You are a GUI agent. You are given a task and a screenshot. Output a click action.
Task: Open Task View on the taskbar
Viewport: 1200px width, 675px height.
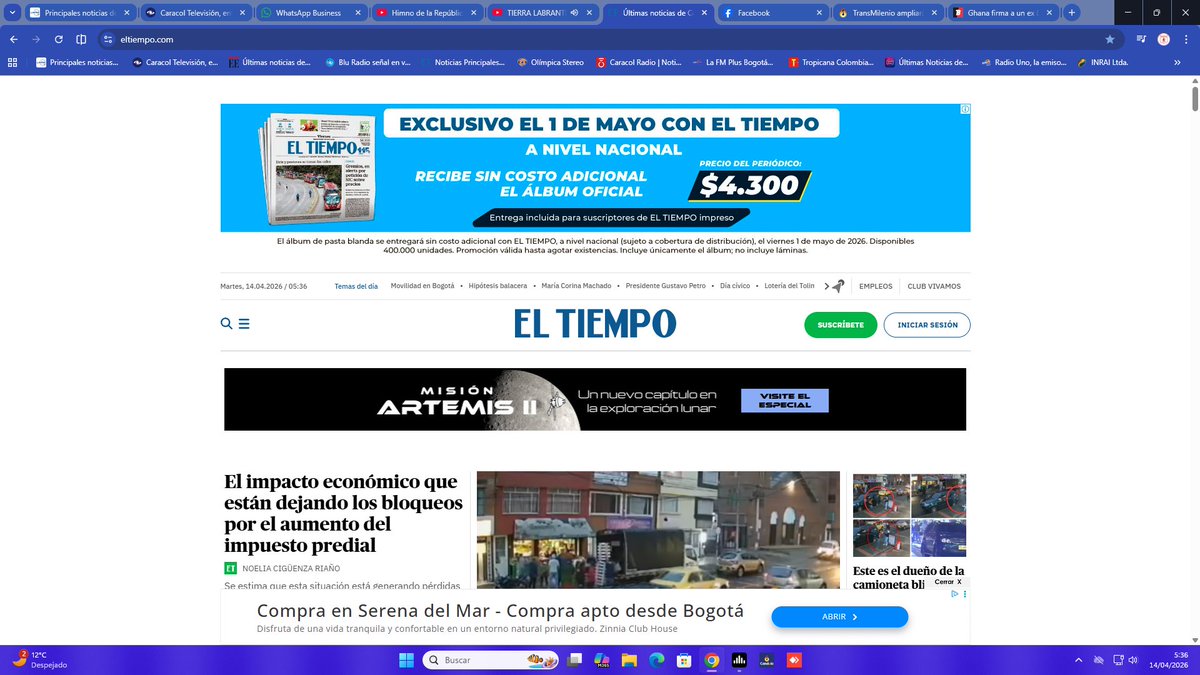point(573,660)
